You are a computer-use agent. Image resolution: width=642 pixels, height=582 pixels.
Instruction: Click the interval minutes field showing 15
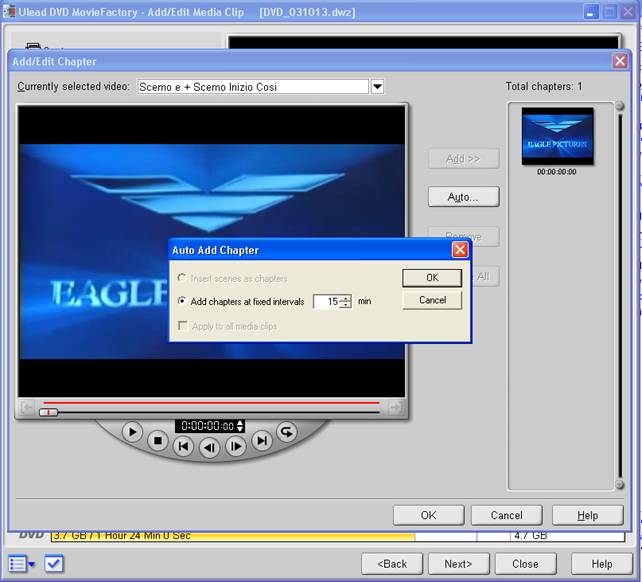(x=326, y=301)
